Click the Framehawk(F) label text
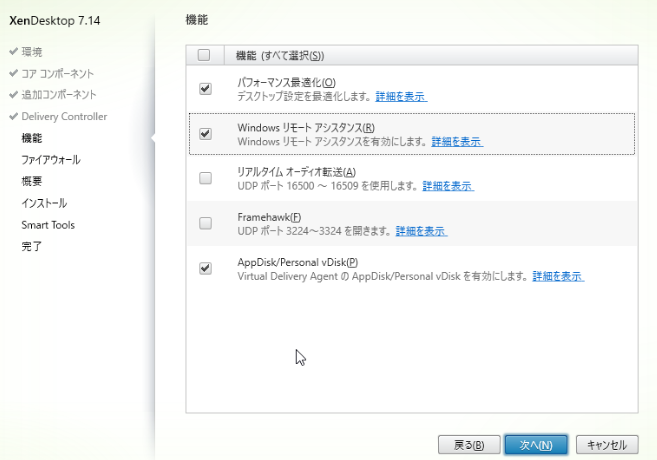657x460 pixels. (269, 217)
